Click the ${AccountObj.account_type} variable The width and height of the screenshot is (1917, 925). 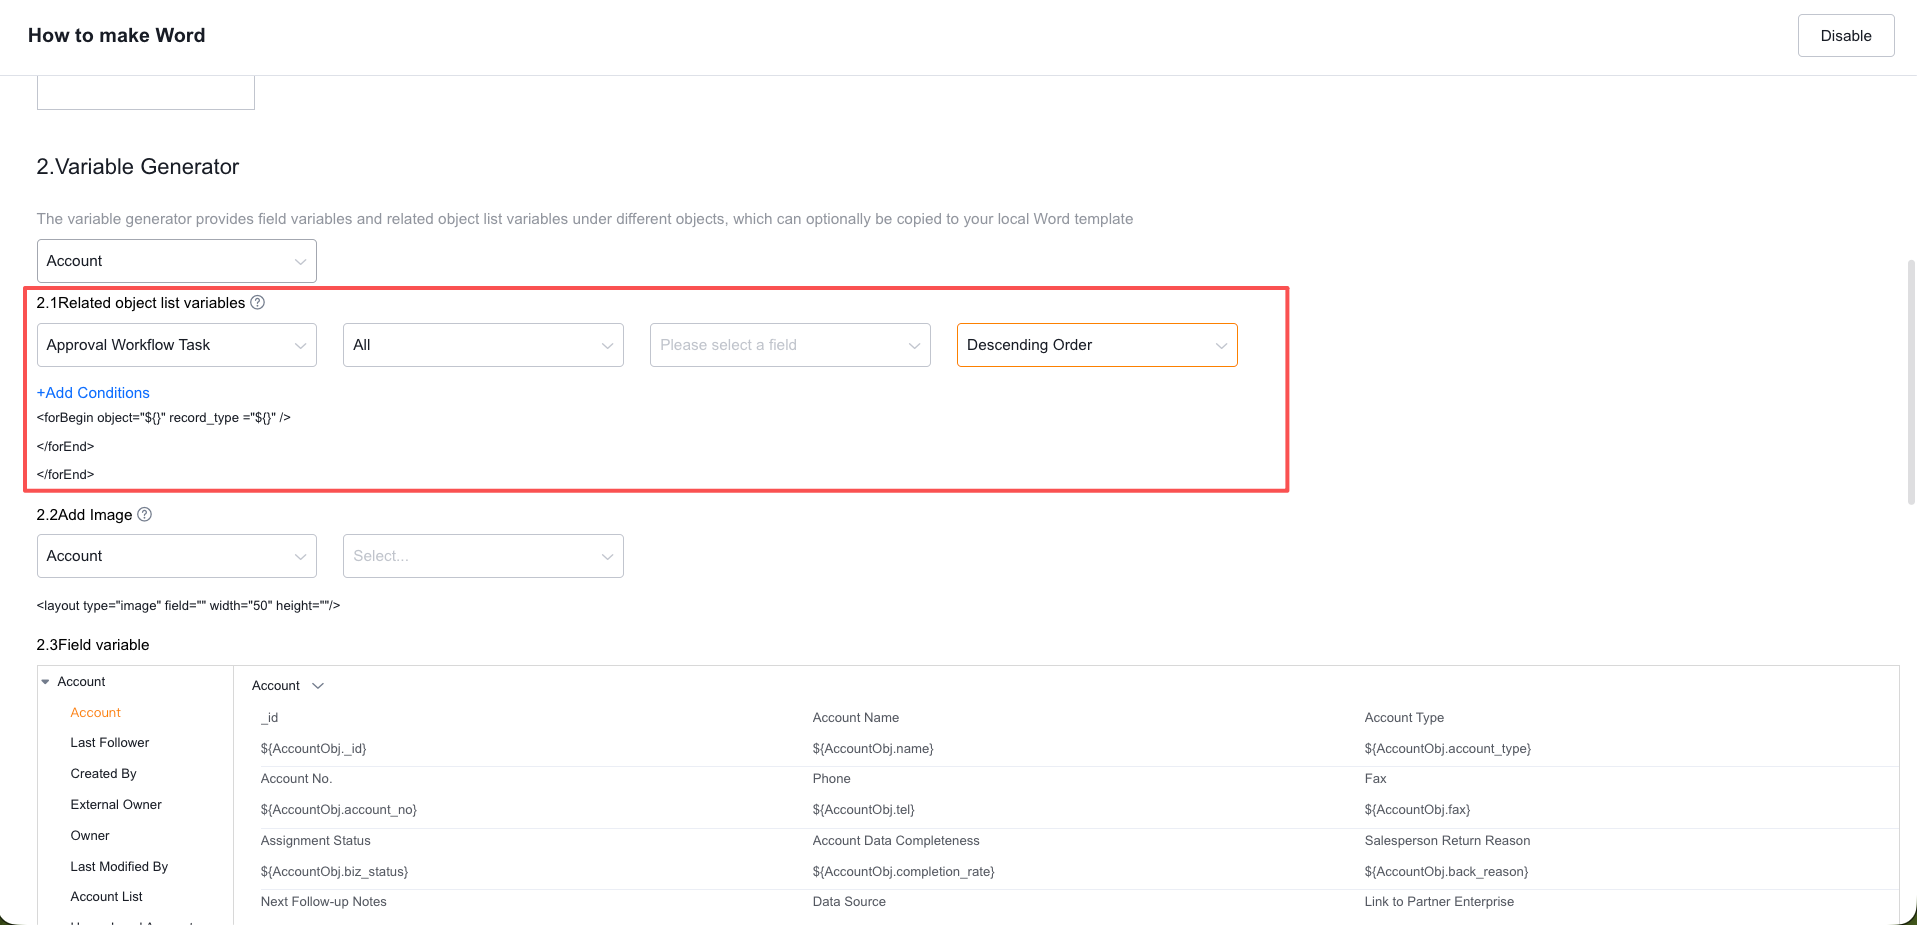coord(1448,749)
